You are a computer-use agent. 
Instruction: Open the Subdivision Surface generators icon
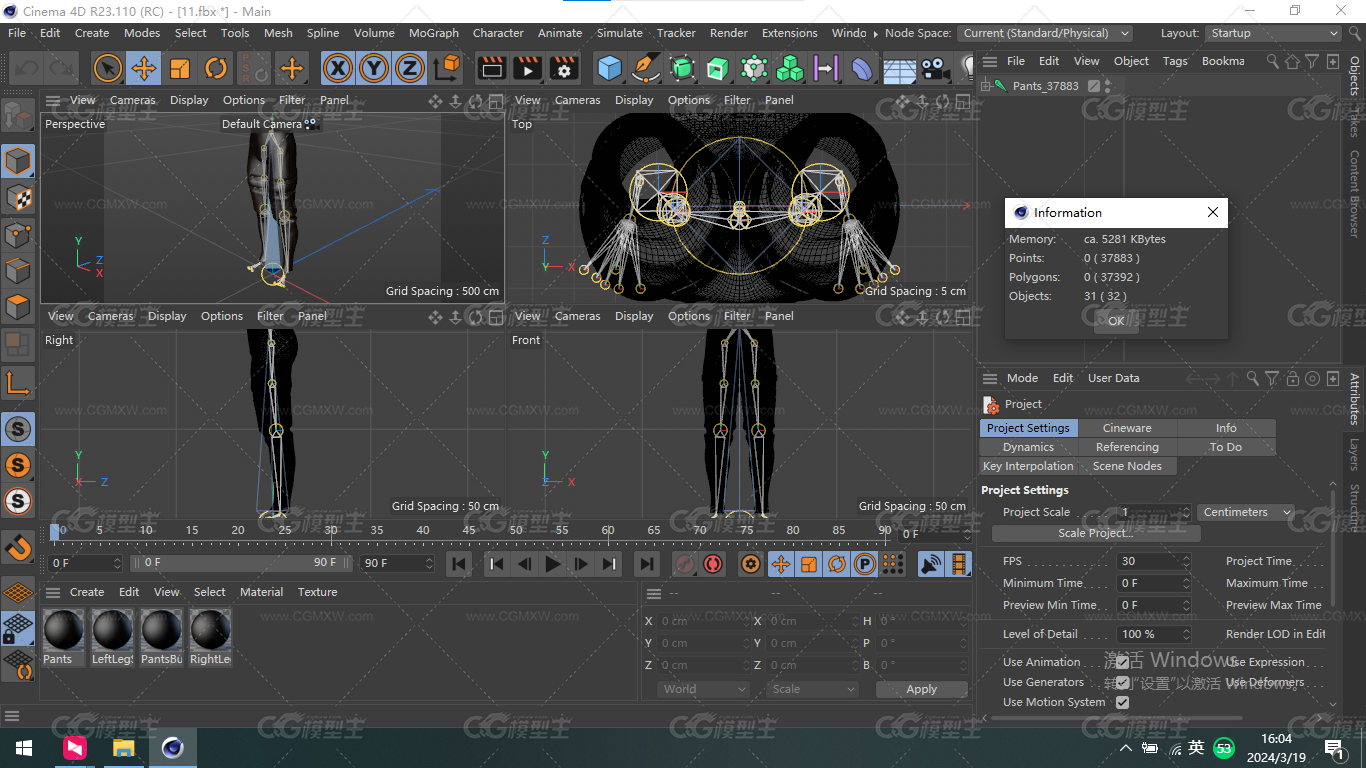coord(682,68)
